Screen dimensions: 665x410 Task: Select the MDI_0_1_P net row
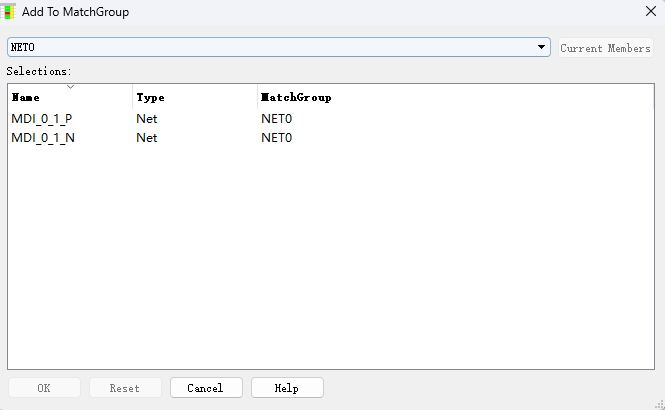pos(331,119)
